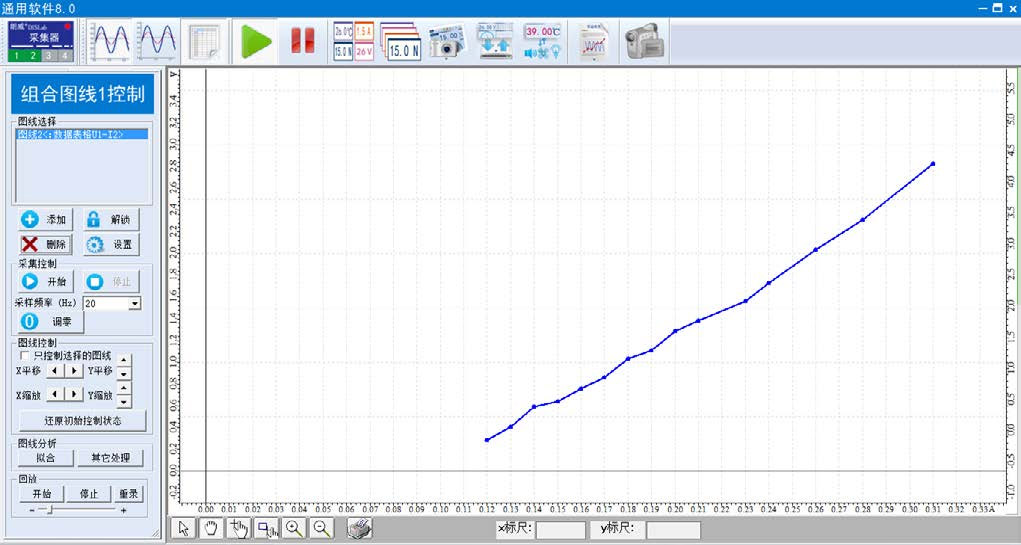
Task: Expand the 采样频率 (Hz) dropdown
Action: coord(134,303)
